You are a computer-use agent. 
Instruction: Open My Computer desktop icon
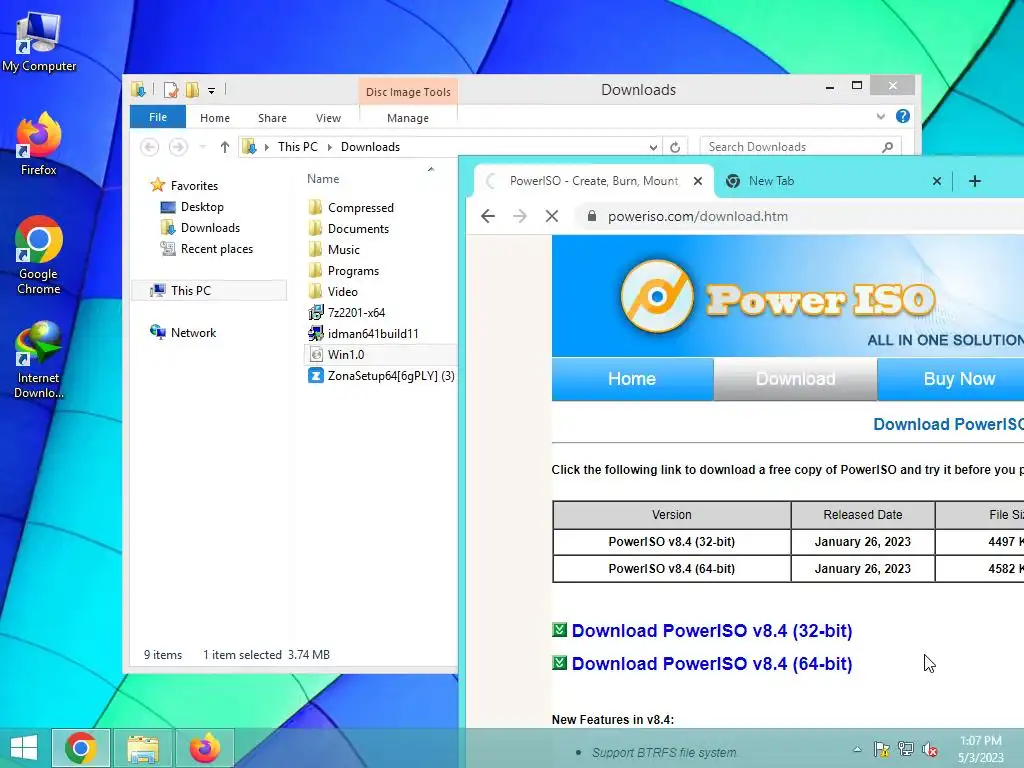tap(39, 41)
